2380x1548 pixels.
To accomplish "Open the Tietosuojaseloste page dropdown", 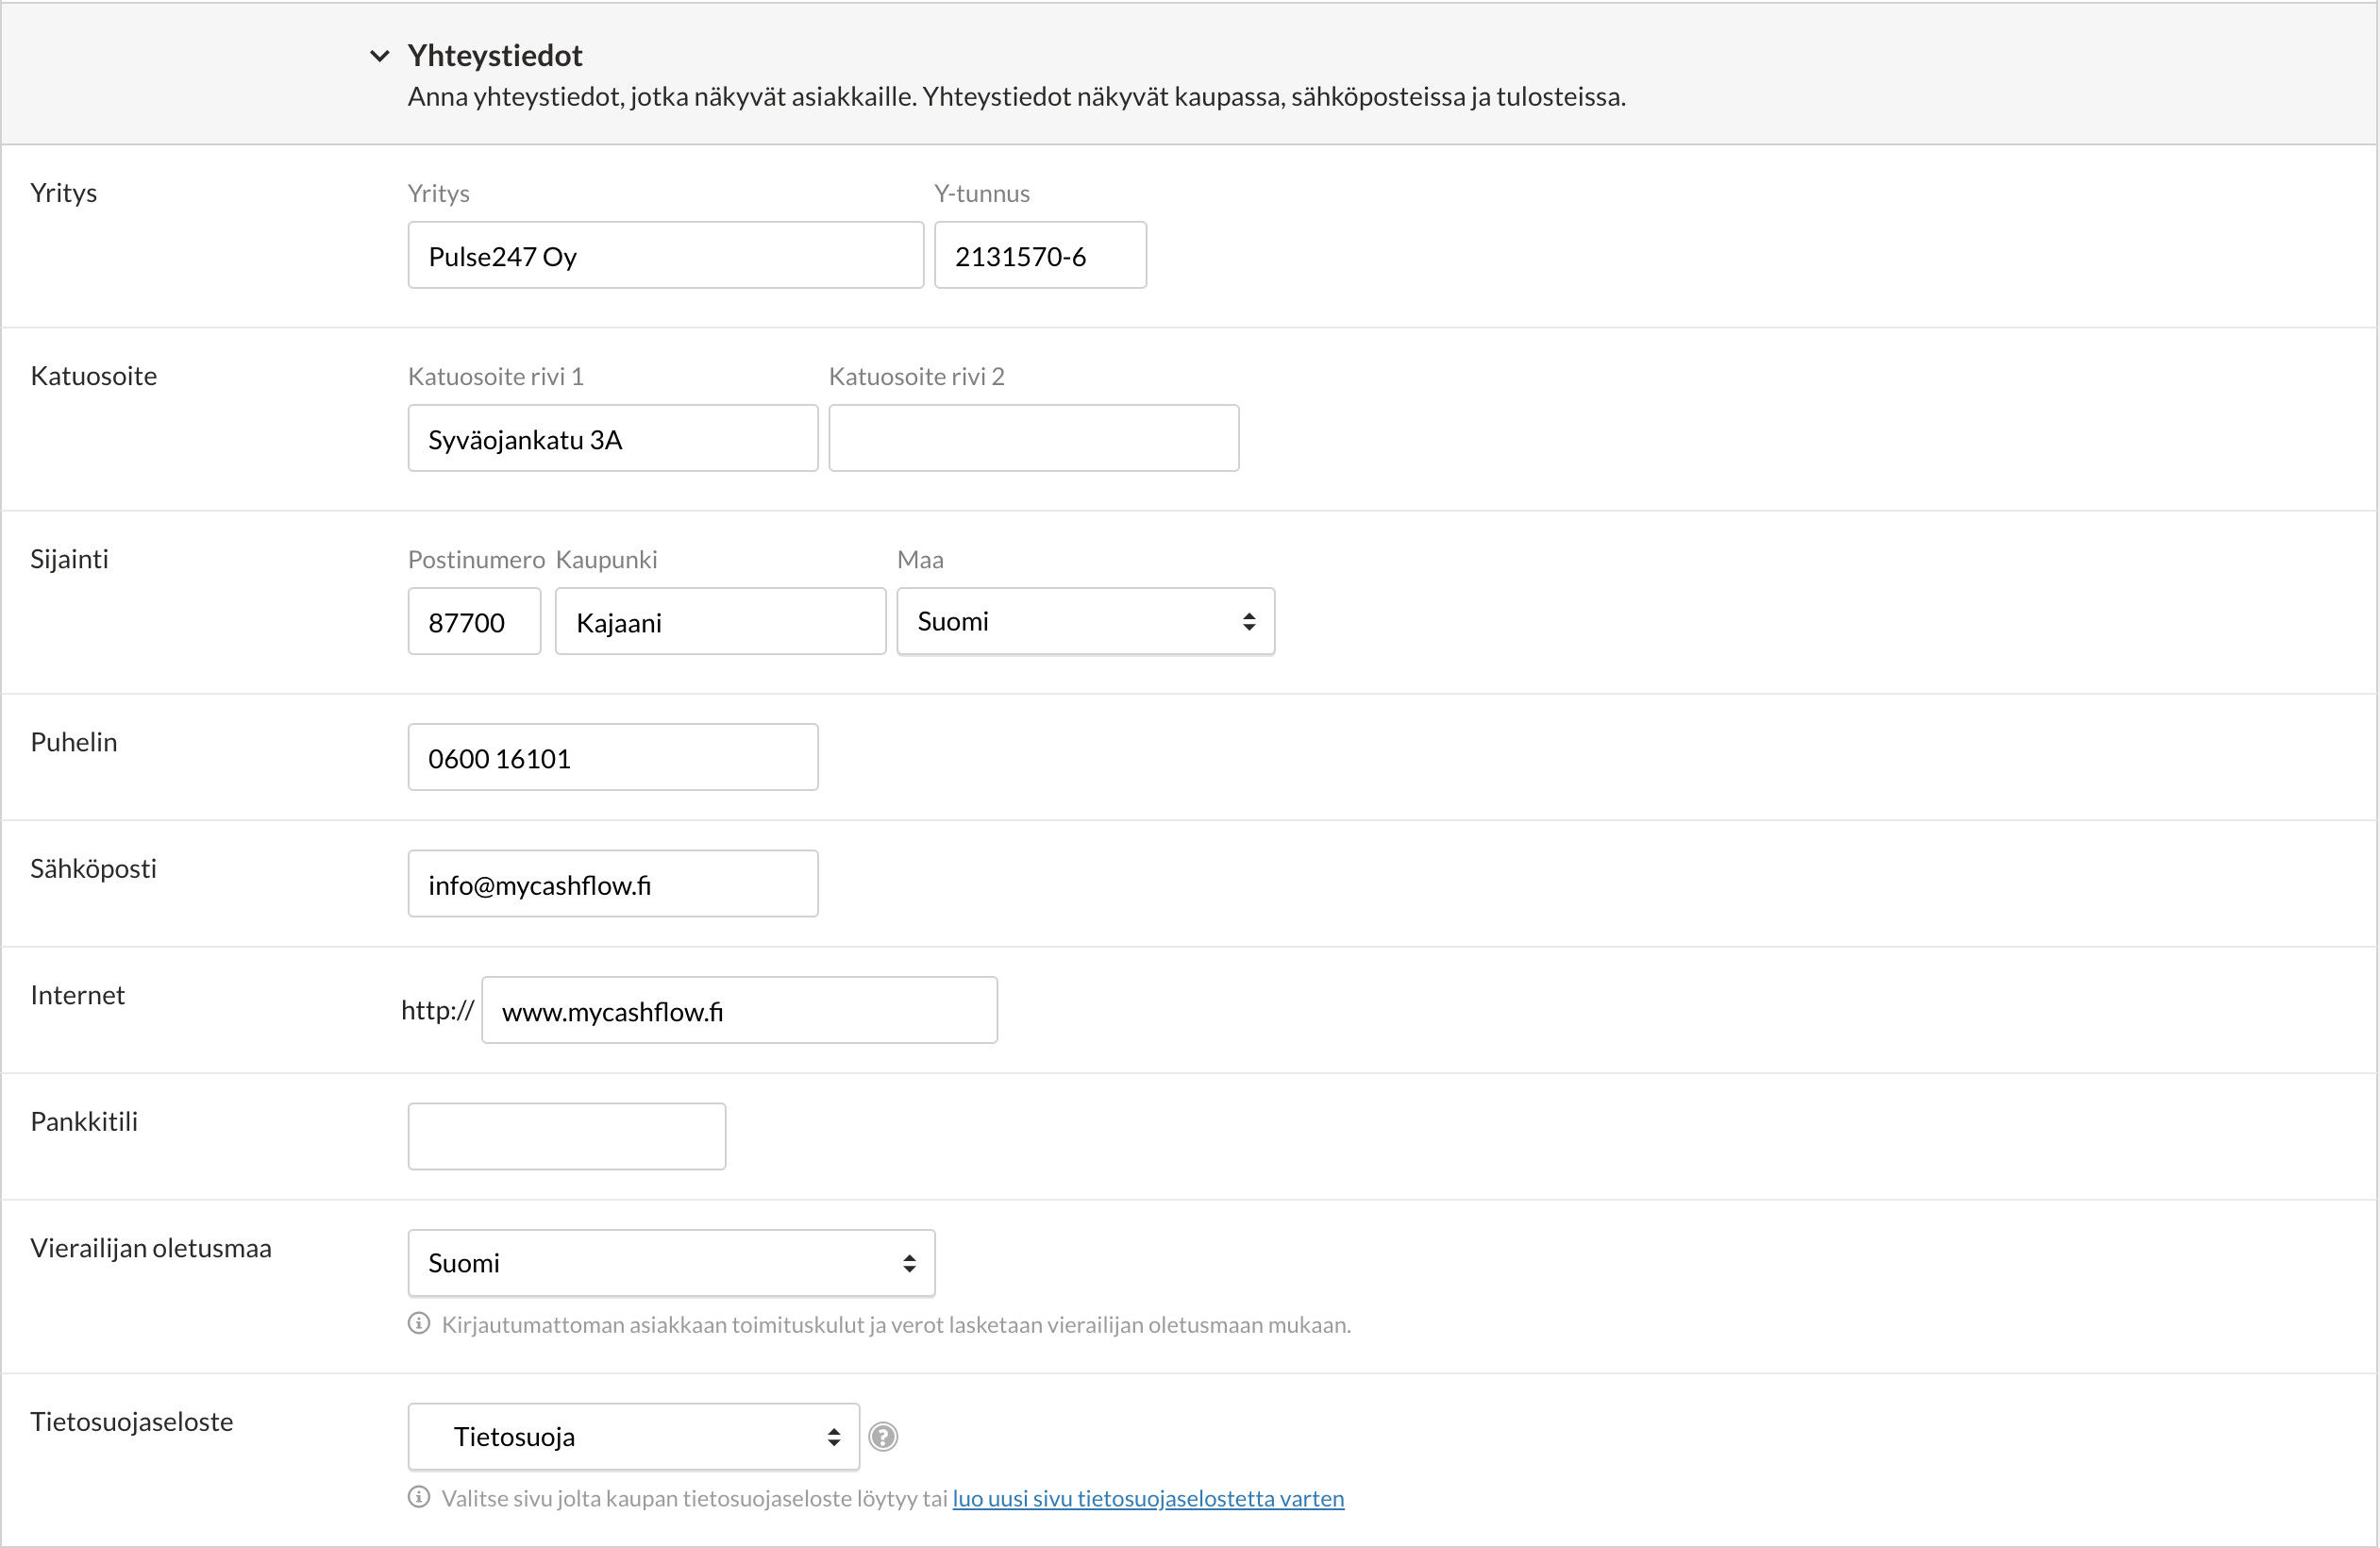I will (633, 1437).
